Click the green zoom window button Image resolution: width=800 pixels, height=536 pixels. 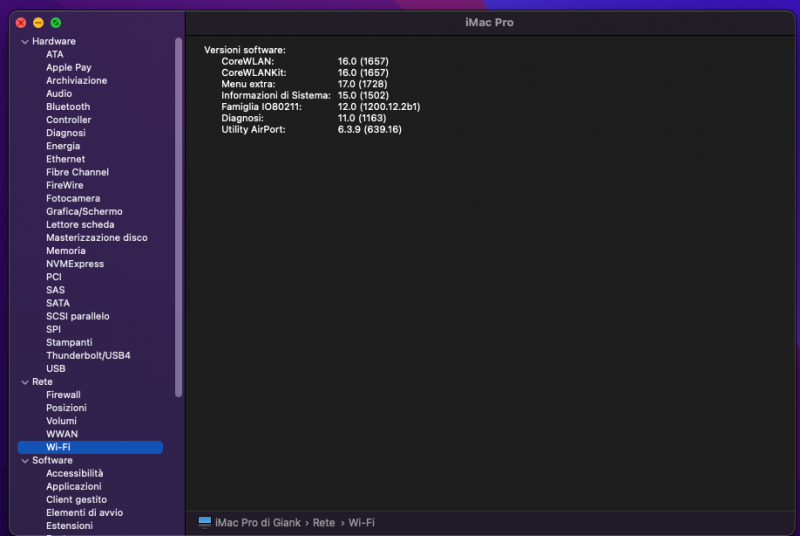56,22
